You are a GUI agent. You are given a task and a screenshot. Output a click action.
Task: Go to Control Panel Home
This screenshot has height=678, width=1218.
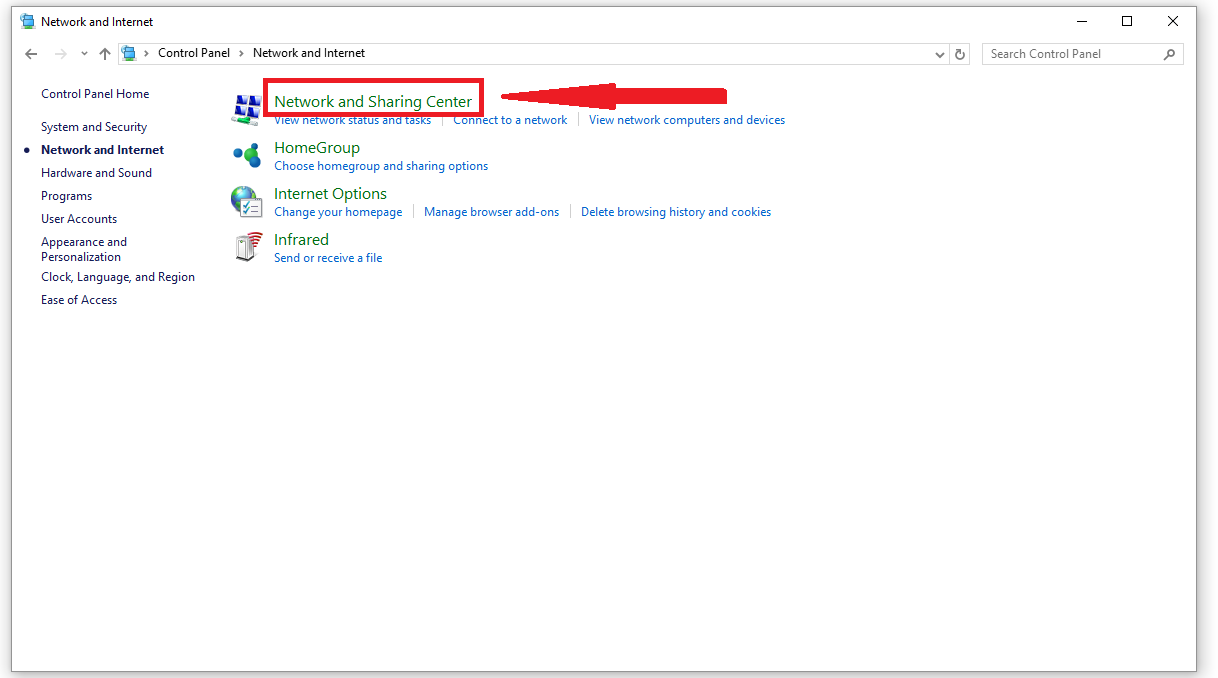click(95, 94)
